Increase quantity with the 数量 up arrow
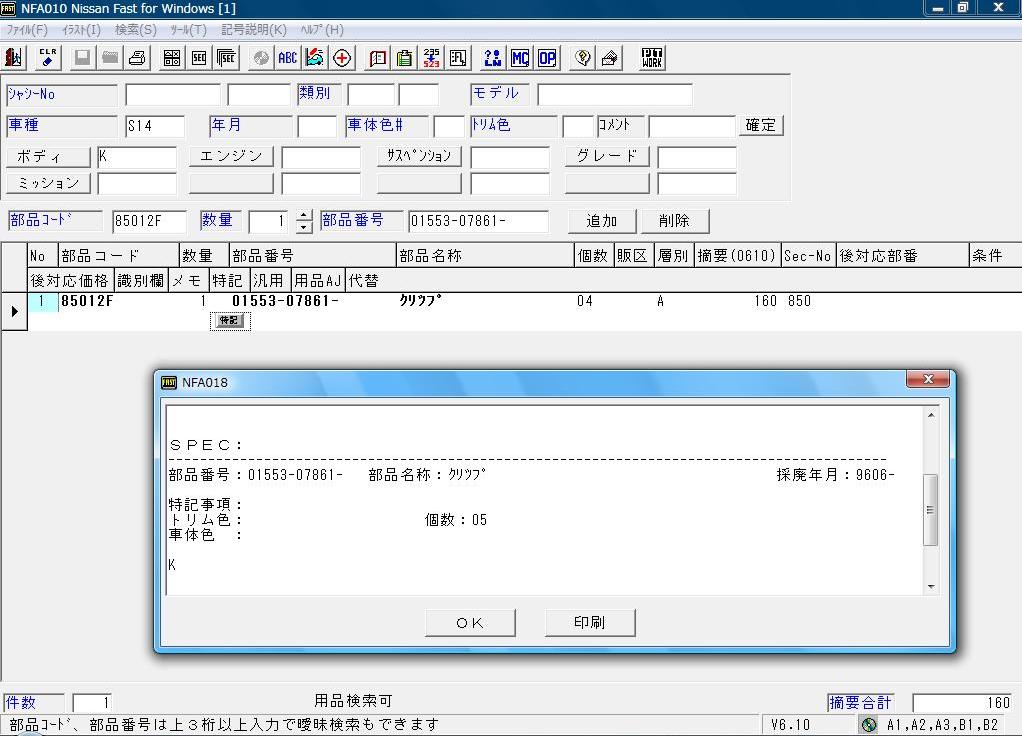Image resolution: width=1022 pixels, height=736 pixels. click(x=304, y=216)
